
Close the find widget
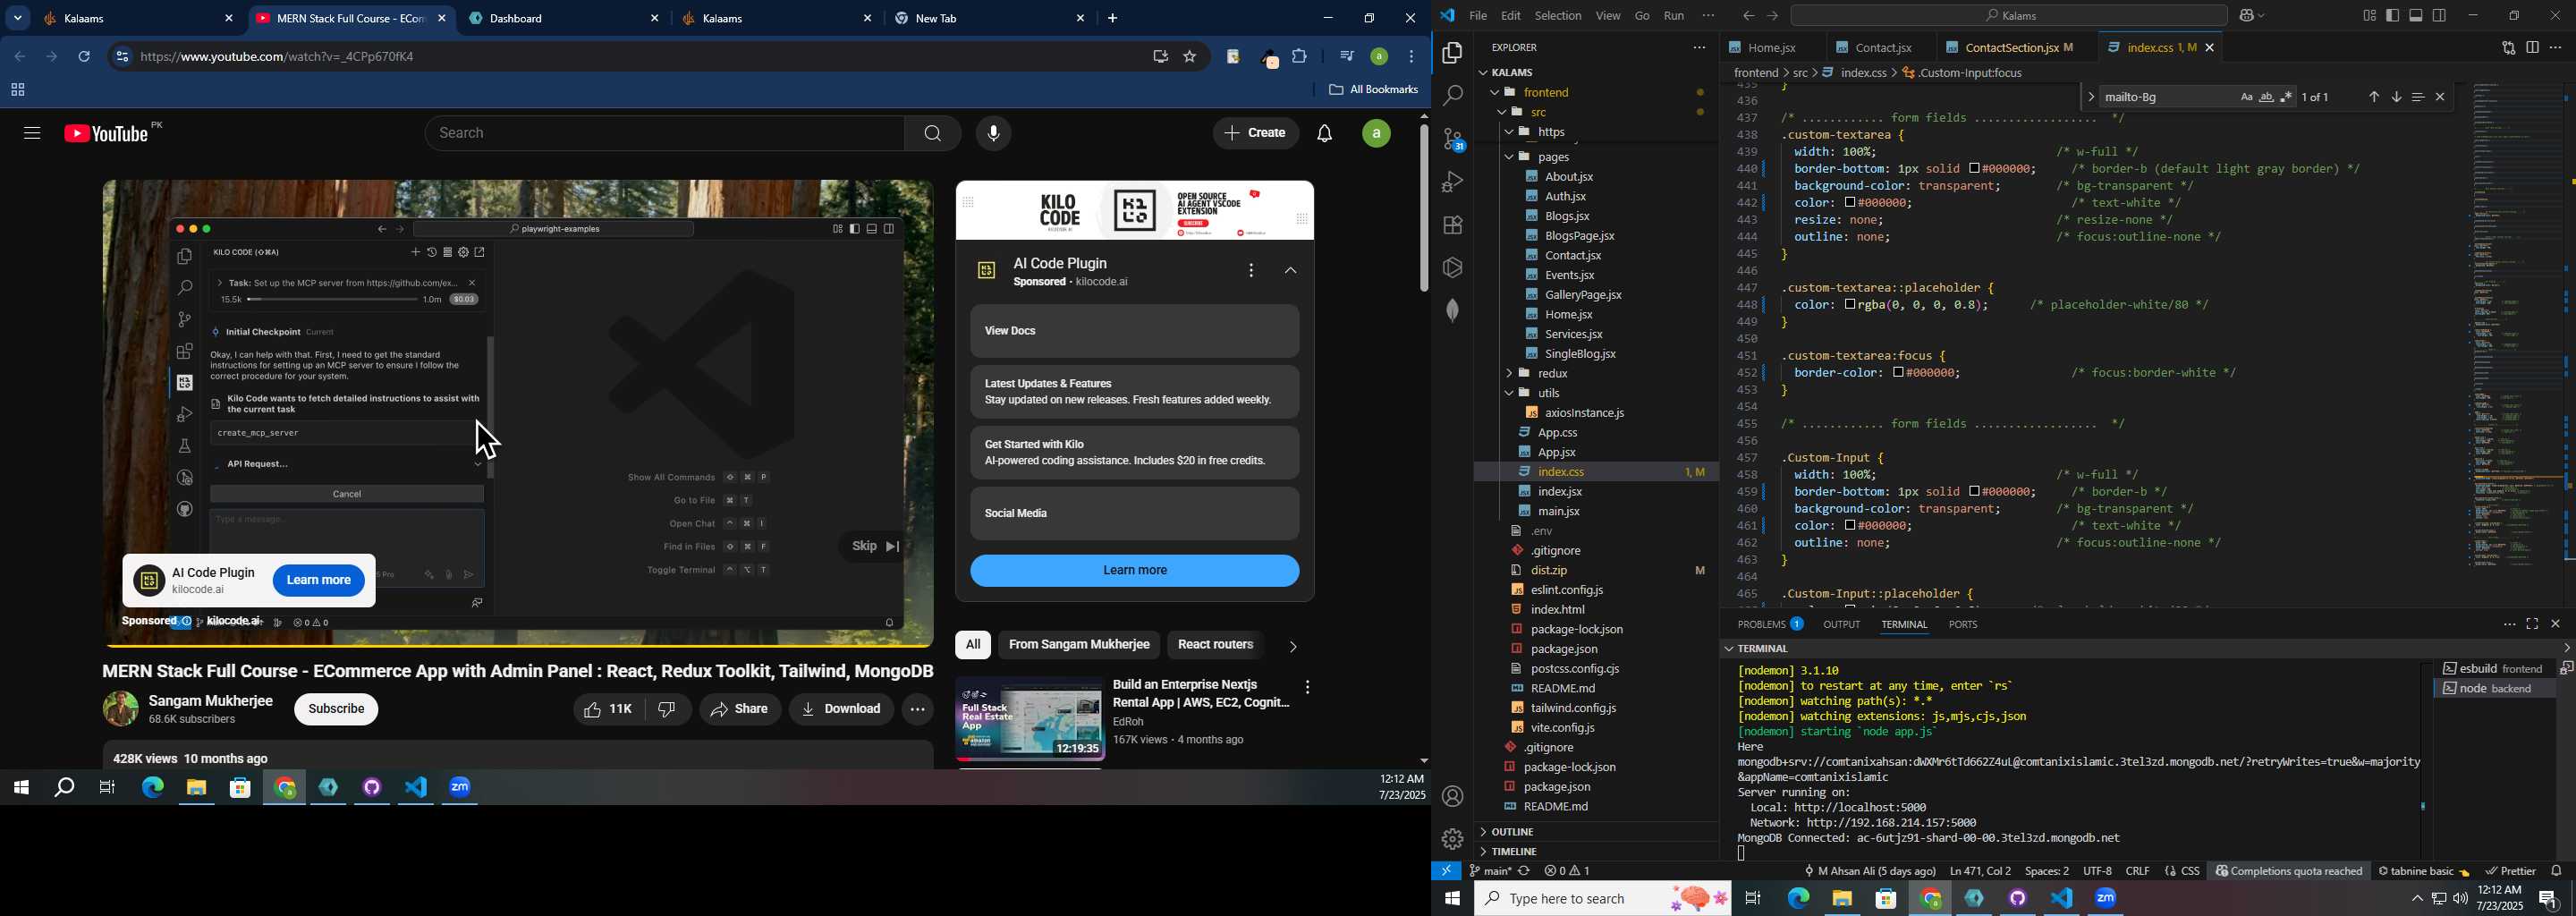click(x=2441, y=97)
